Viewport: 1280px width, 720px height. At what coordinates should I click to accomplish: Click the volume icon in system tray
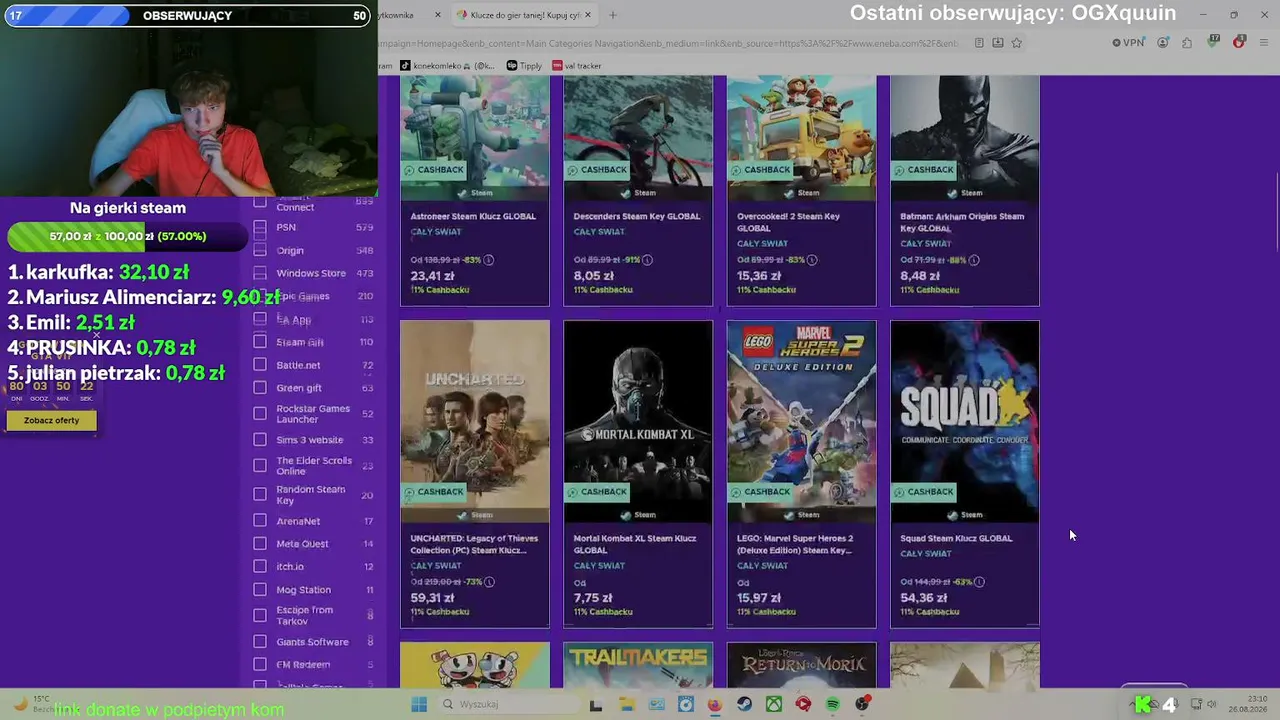1212,704
